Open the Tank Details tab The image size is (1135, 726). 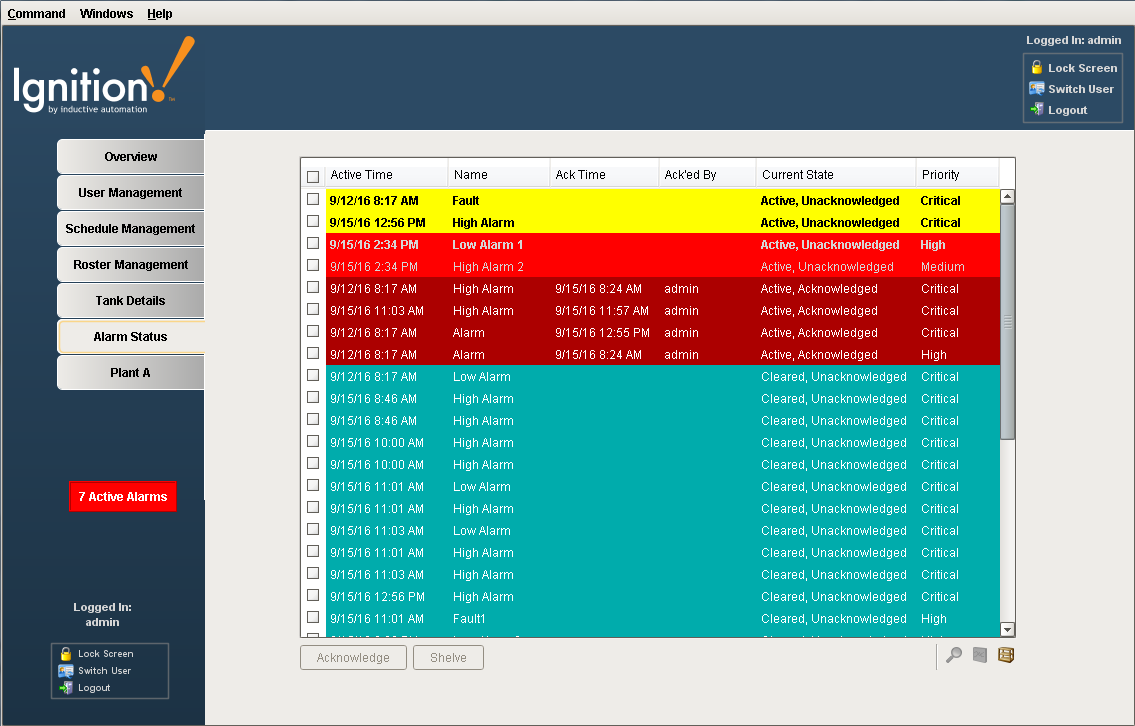pos(130,300)
